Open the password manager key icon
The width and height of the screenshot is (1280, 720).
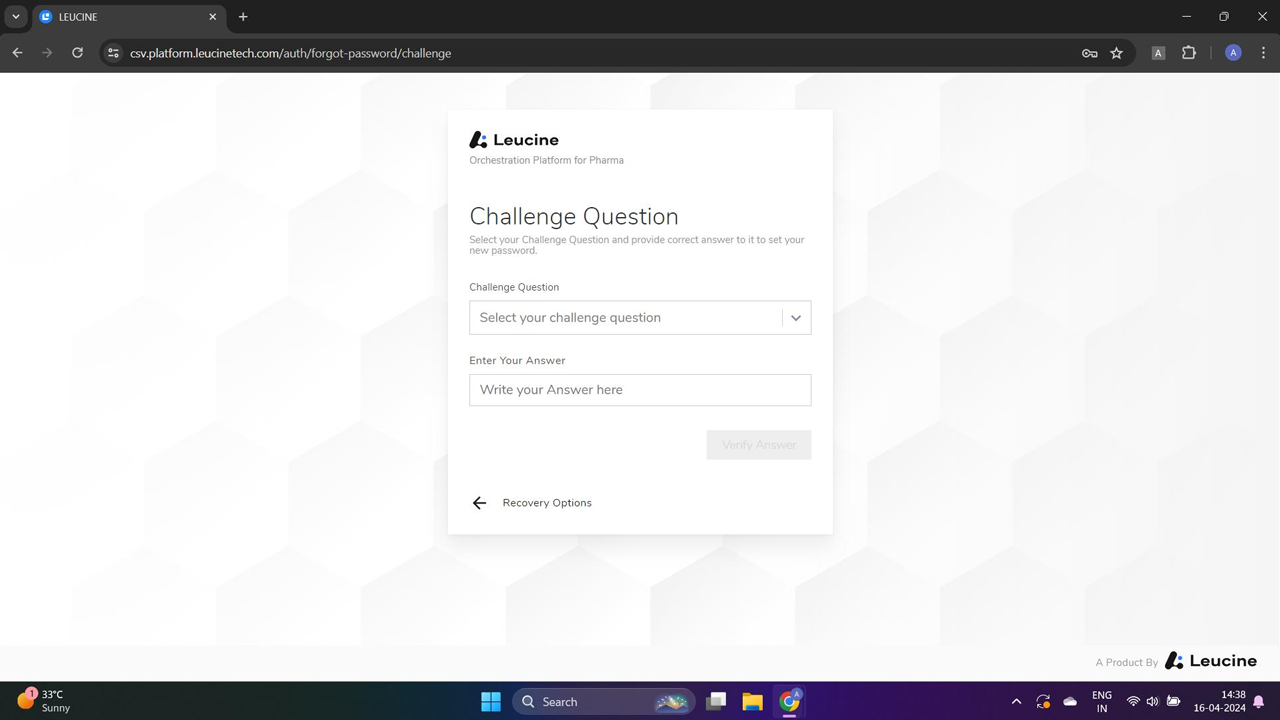pos(1089,53)
